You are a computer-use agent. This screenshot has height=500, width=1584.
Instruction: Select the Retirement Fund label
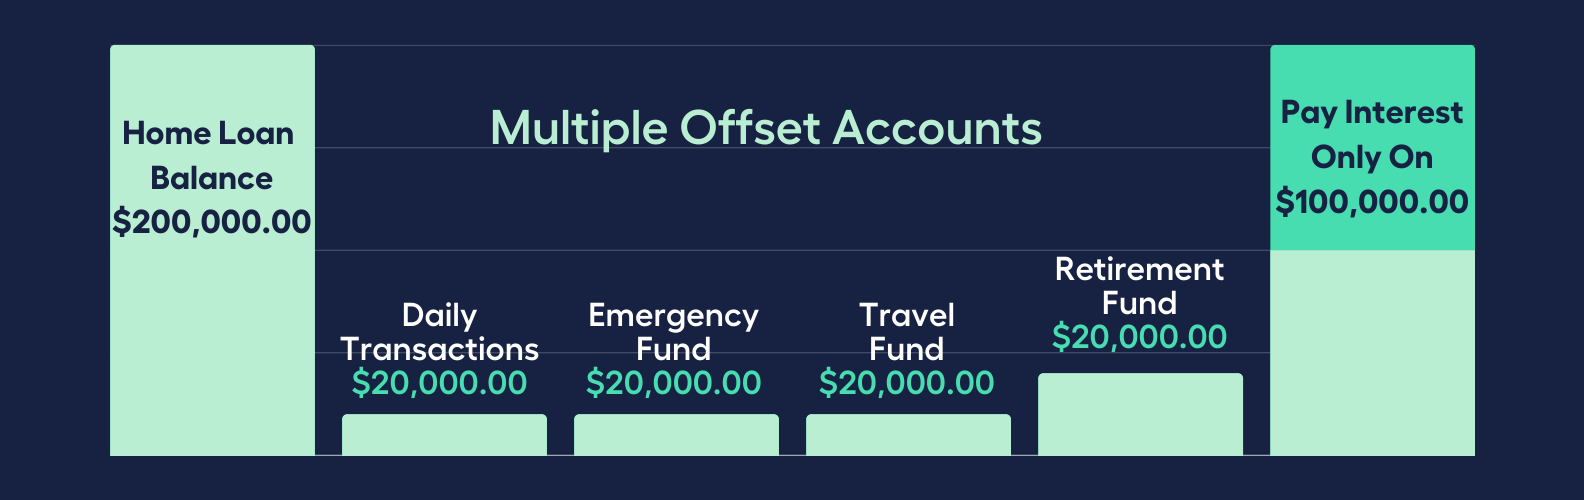click(1140, 286)
